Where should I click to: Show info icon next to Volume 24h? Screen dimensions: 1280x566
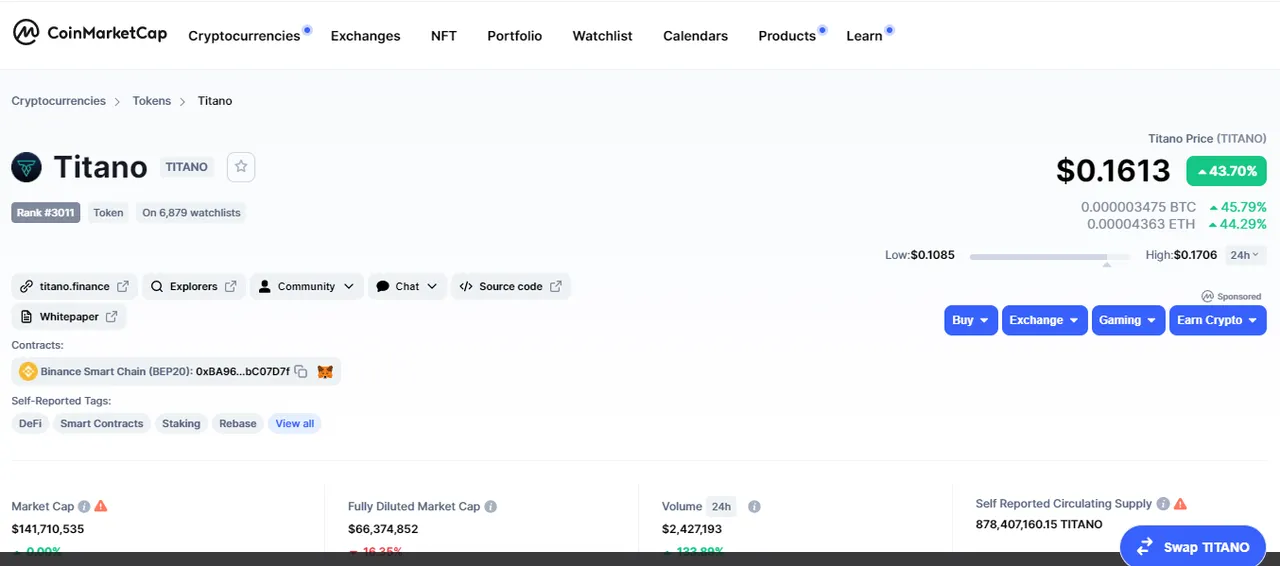click(x=754, y=507)
